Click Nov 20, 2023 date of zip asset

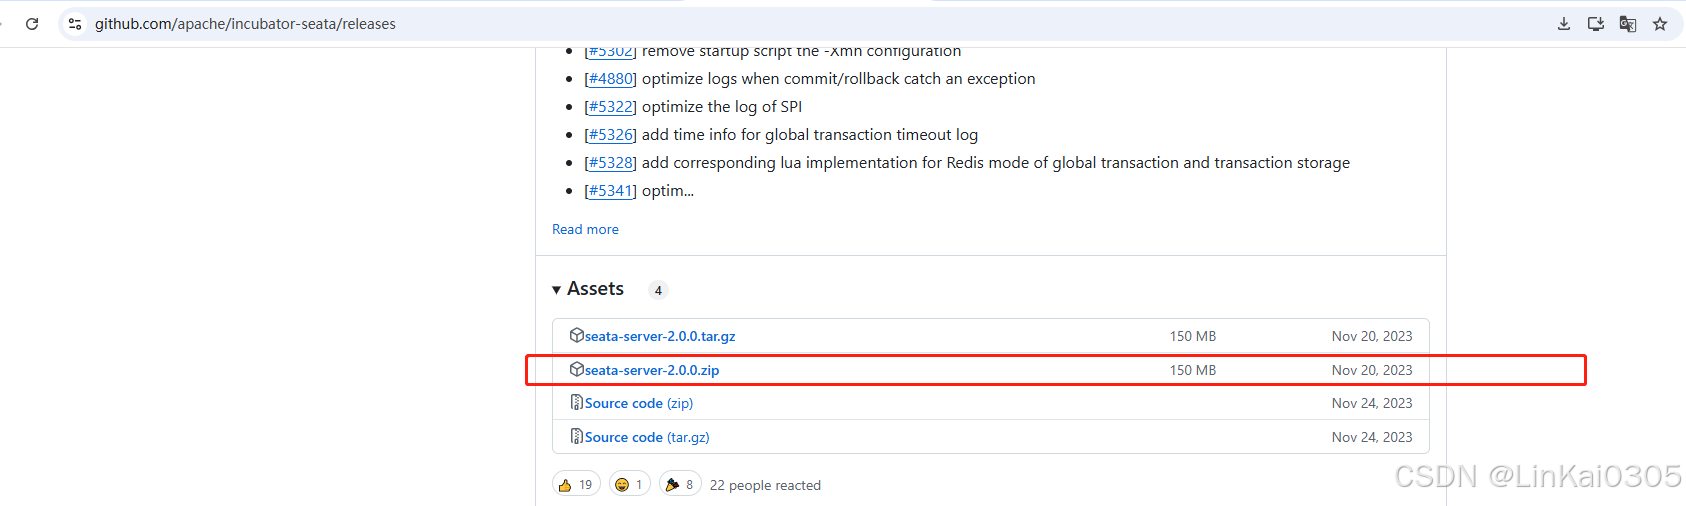1372,370
